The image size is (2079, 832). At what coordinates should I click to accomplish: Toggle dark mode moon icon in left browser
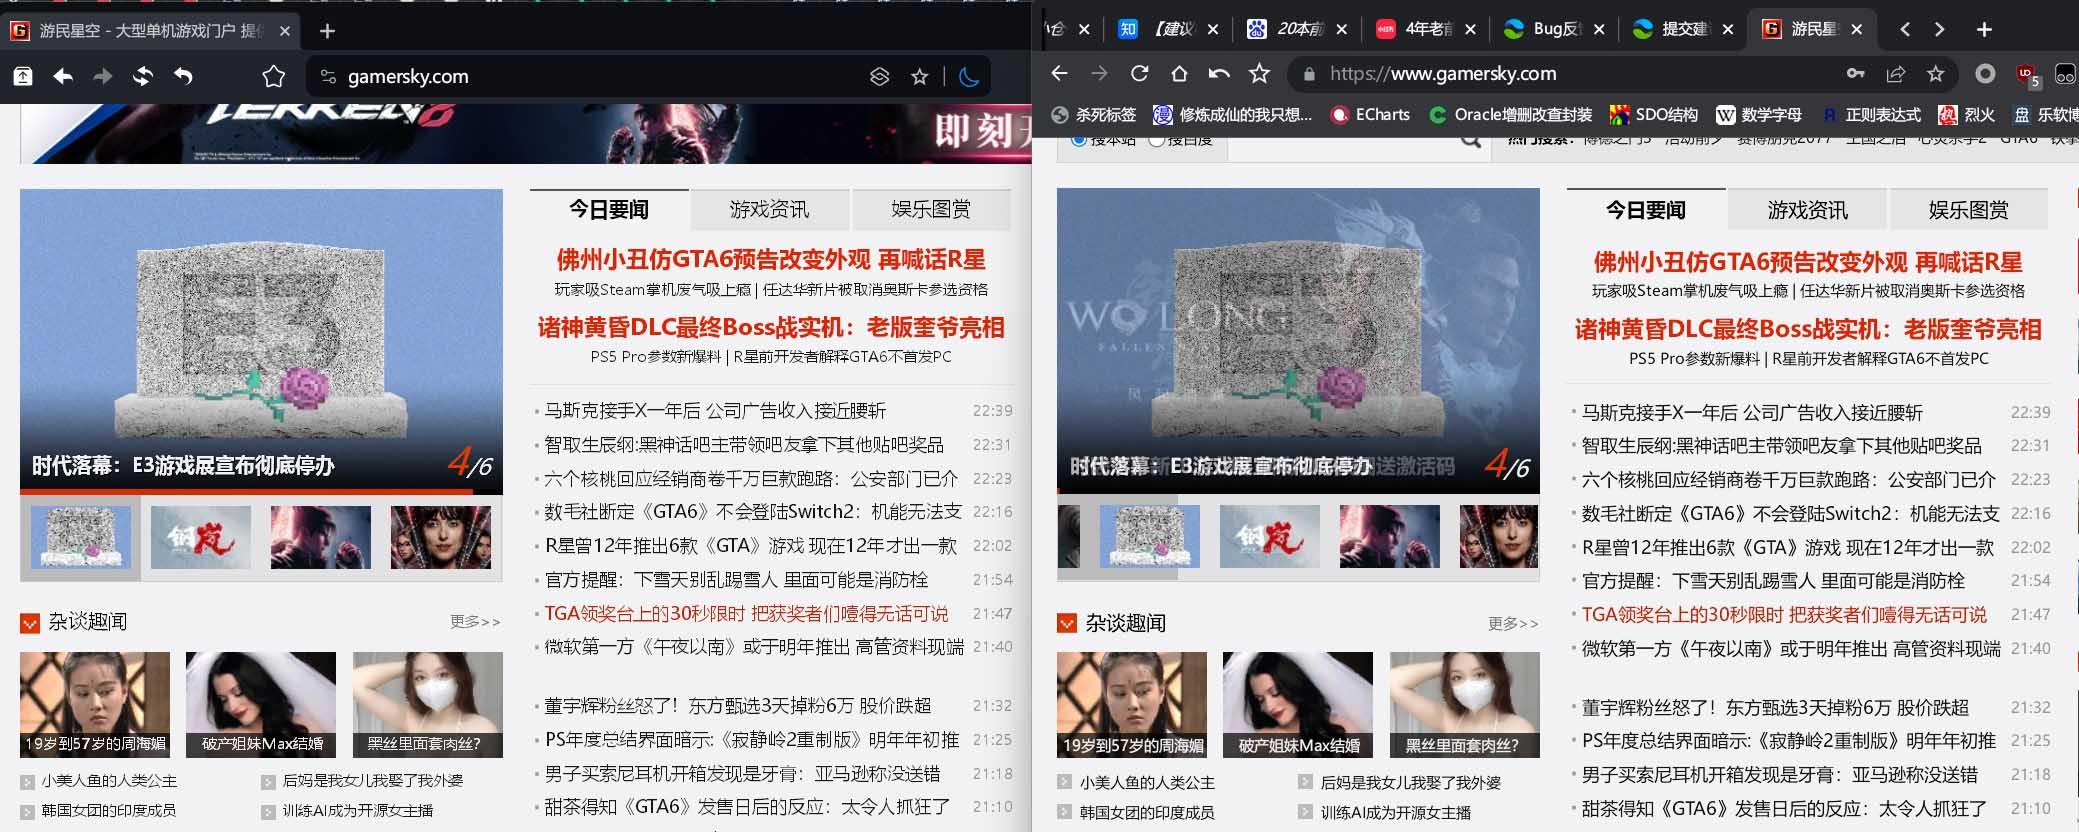[968, 76]
